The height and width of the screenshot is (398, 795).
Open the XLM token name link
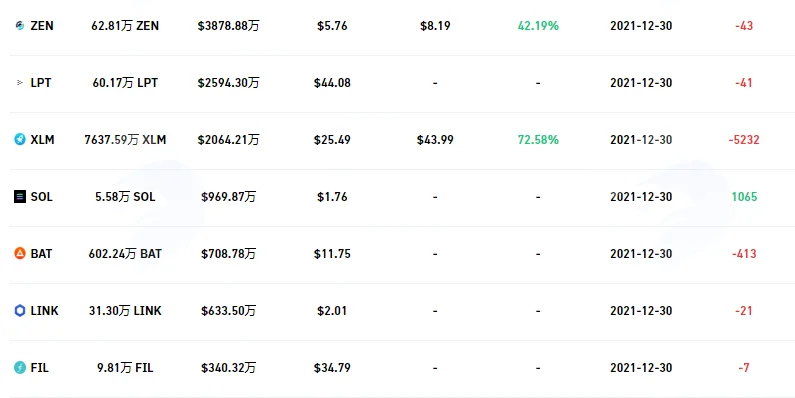tap(42, 140)
